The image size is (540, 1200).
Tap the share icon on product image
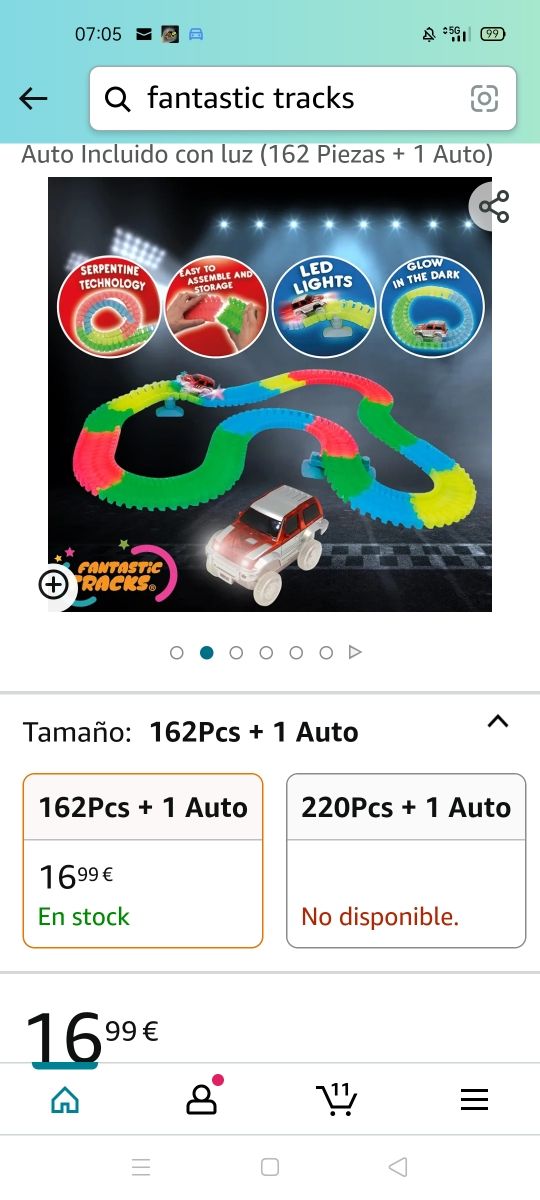tap(494, 206)
